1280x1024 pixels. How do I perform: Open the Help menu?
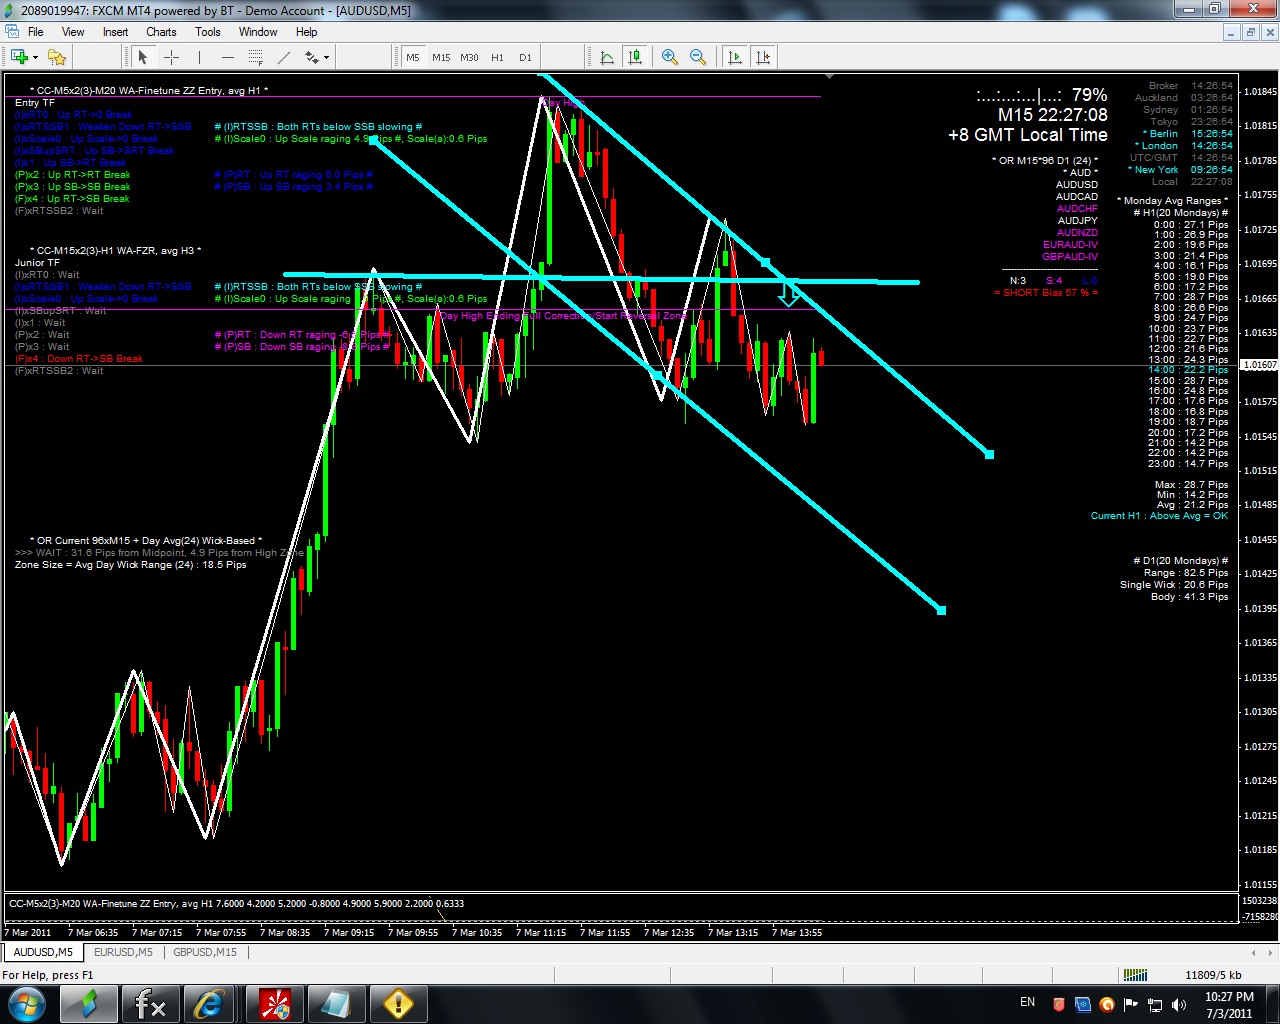pos(306,32)
